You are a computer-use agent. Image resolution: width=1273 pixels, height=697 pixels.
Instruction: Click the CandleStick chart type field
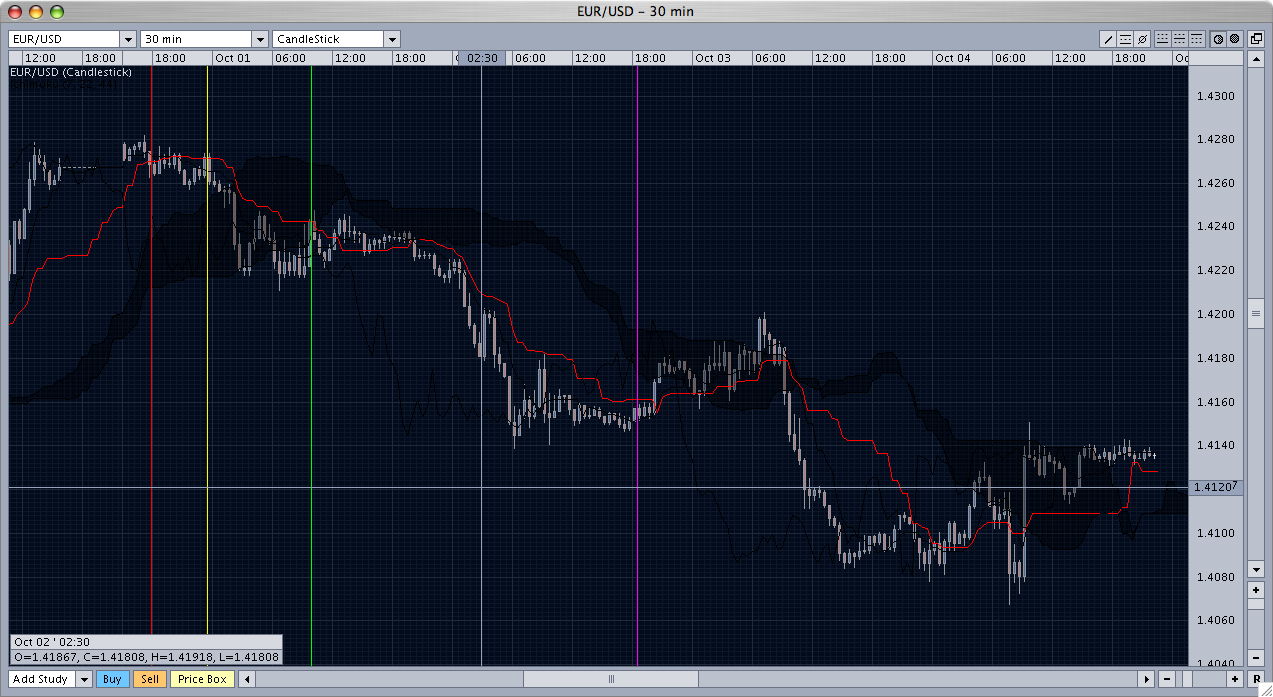point(329,39)
